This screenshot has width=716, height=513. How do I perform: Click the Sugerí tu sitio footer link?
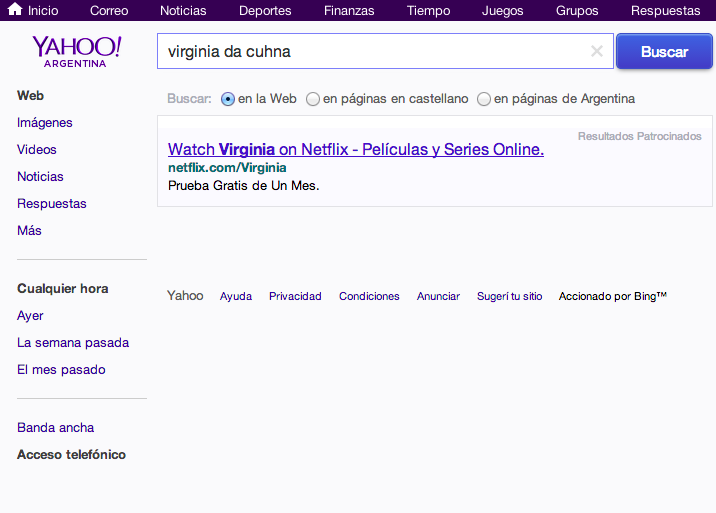pos(510,296)
